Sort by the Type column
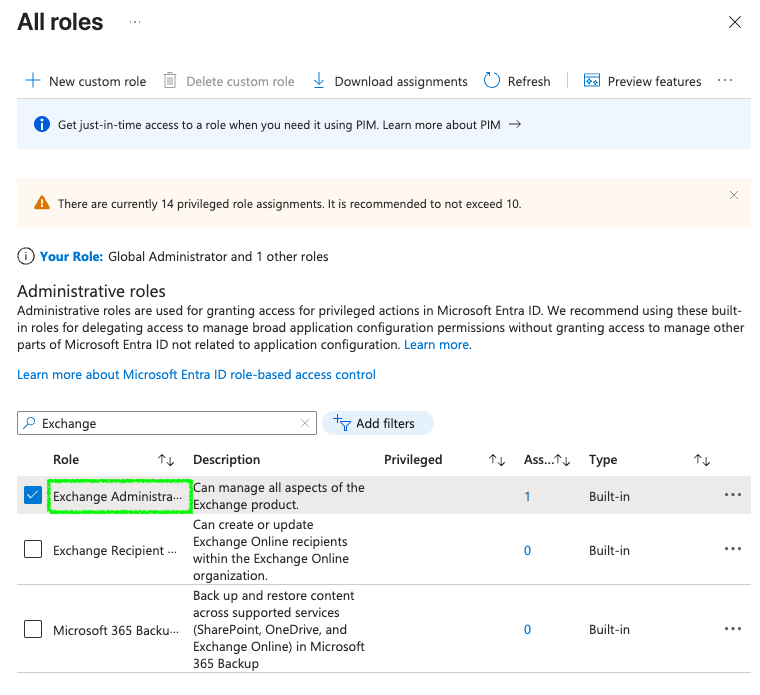Image resolution: width=760 pixels, height=695 pixels. point(702,459)
